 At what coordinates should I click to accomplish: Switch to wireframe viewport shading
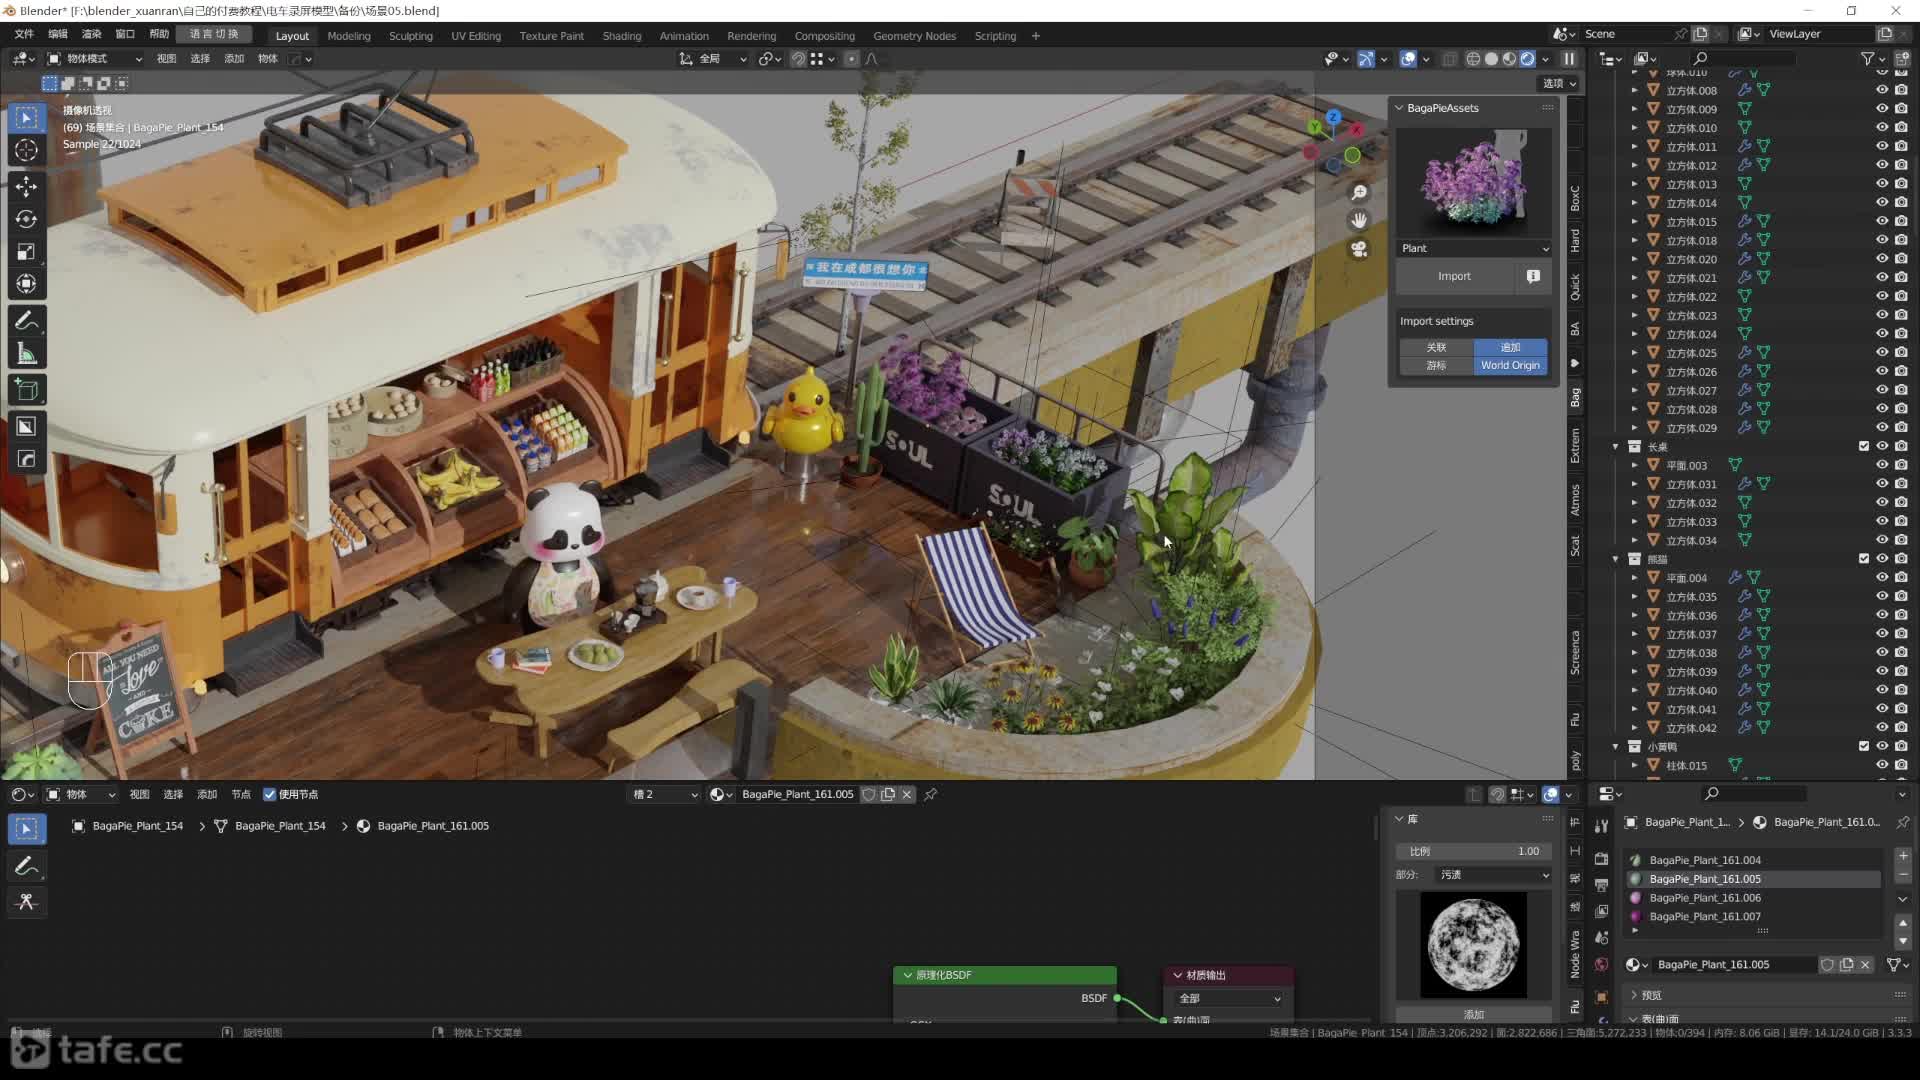click(1473, 59)
